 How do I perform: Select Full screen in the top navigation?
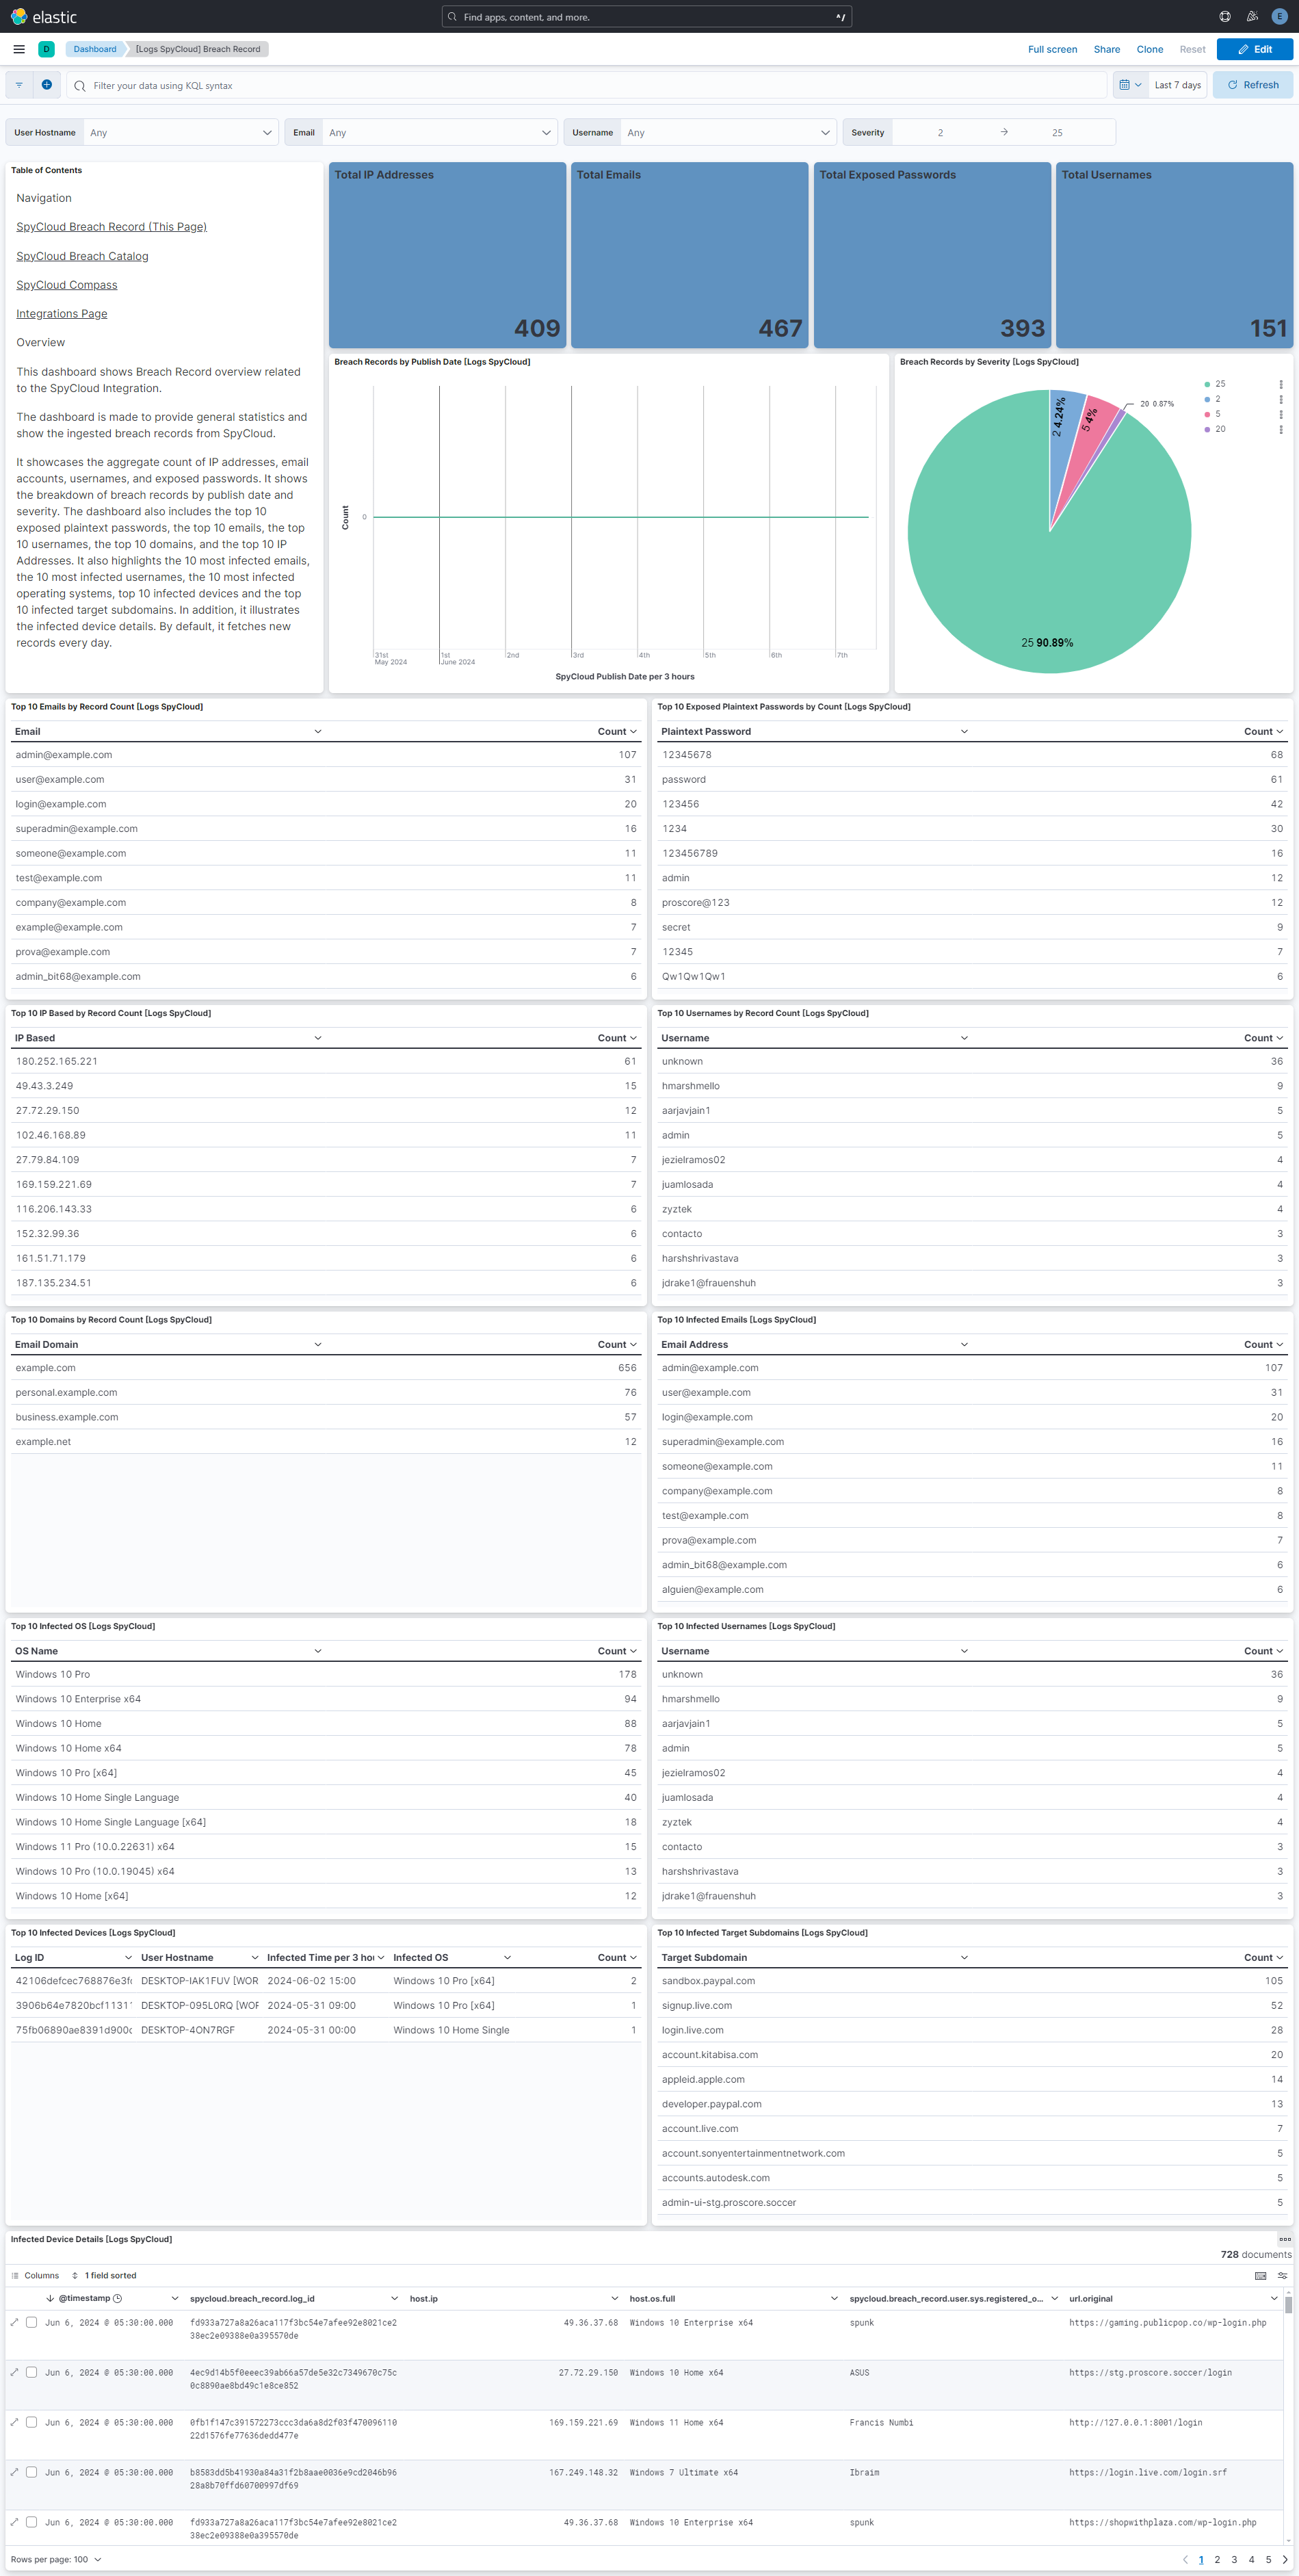pyautogui.click(x=1052, y=49)
